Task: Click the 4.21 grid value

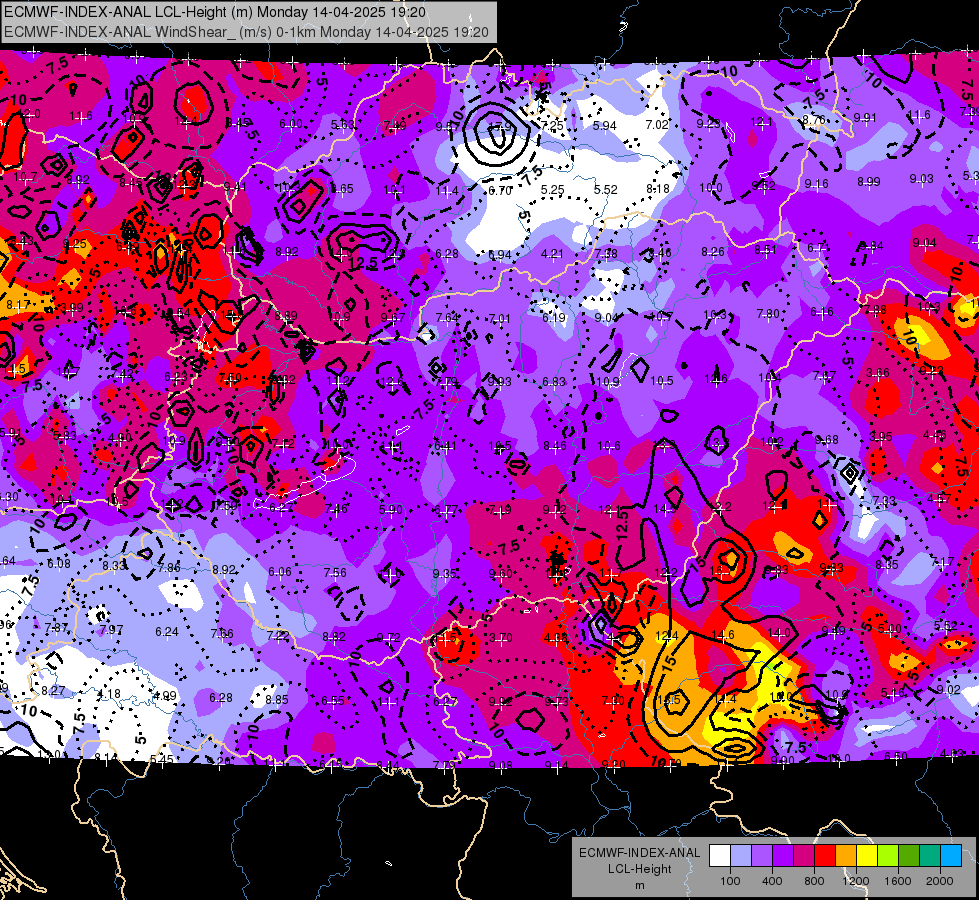Action: coord(552,254)
